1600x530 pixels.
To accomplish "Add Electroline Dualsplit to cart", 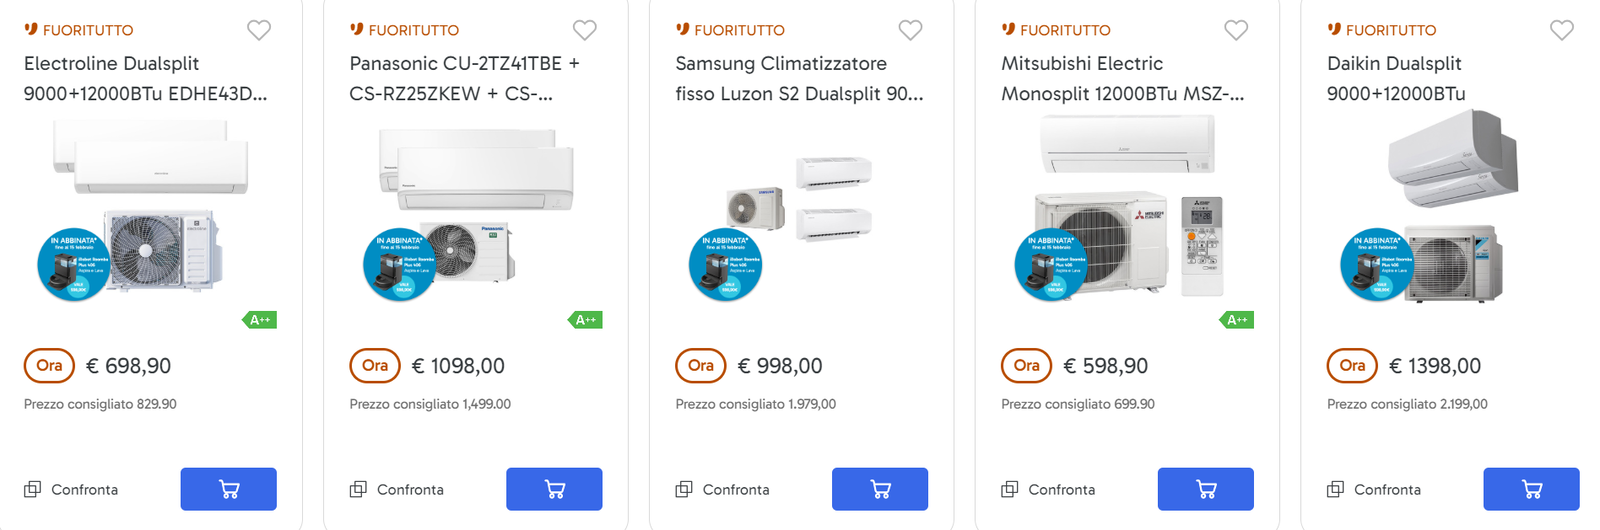I will 228,489.
